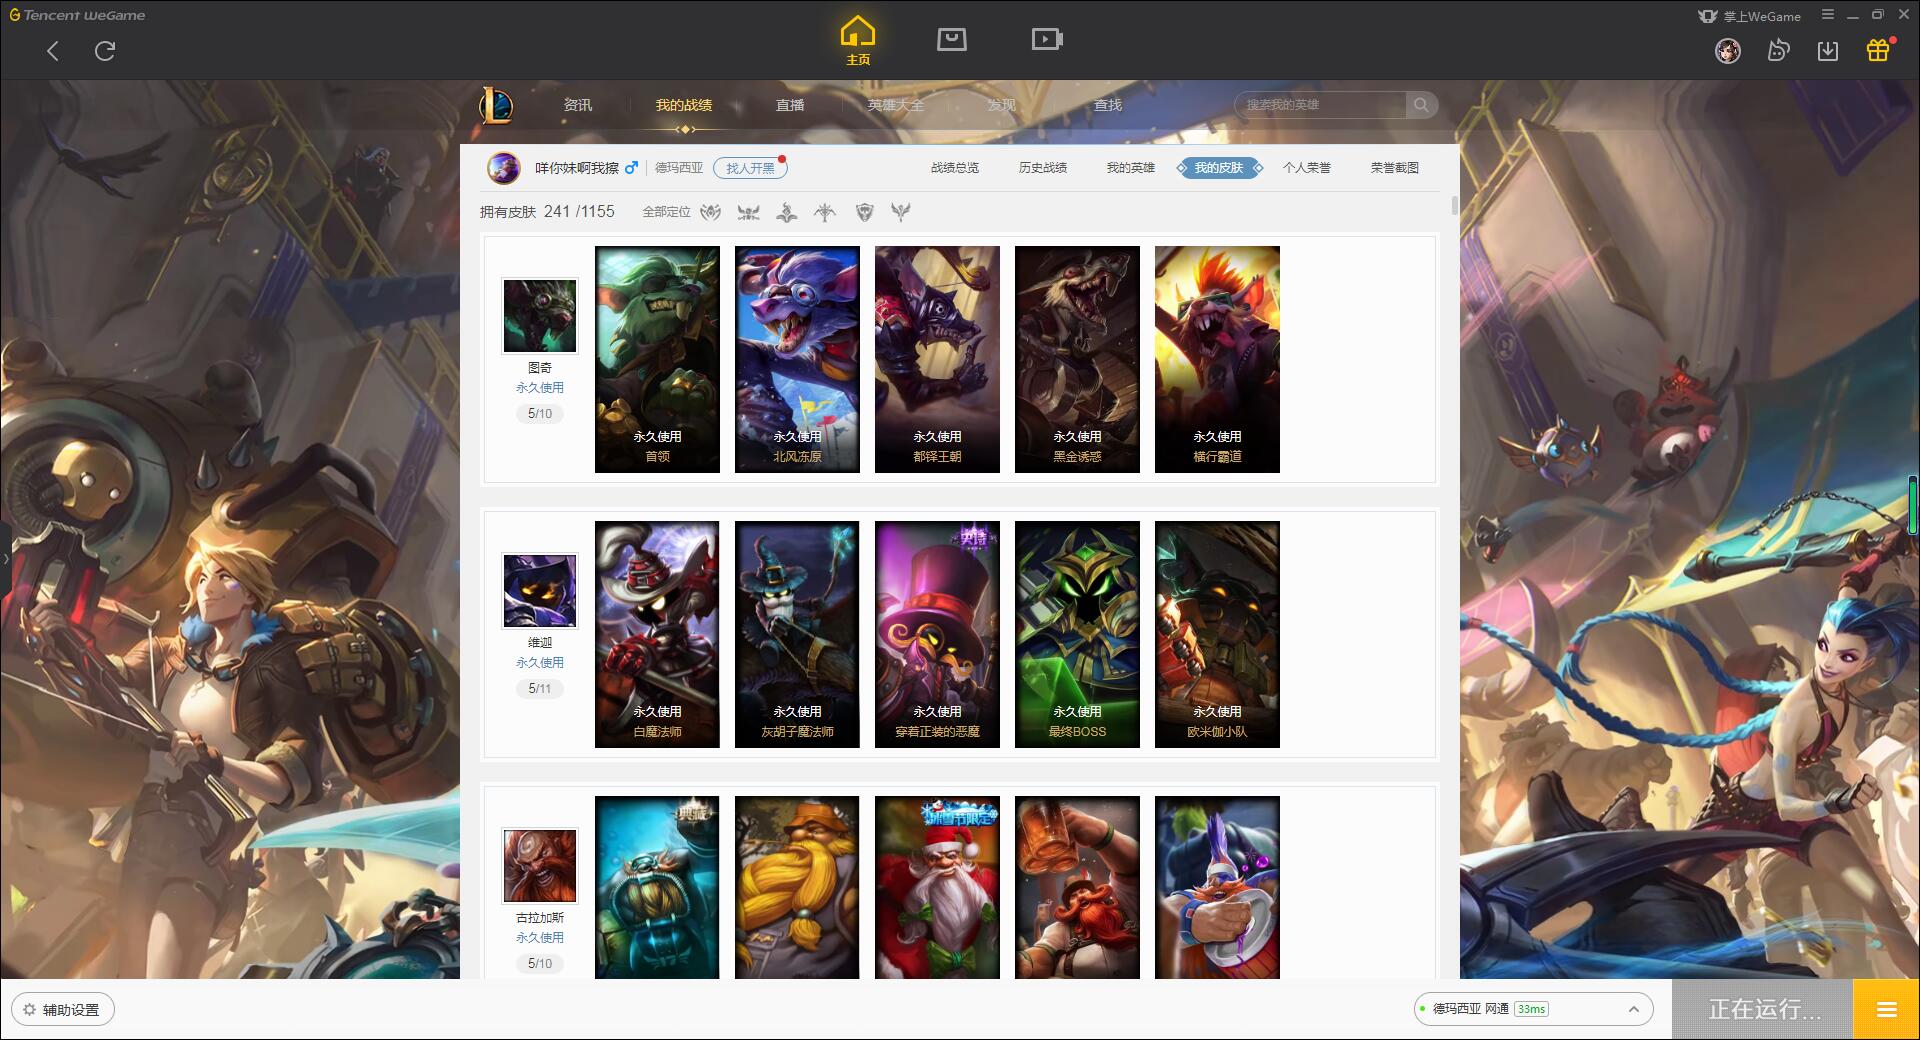
Task: Switch to 荣誉截图 sub-tab
Action: click(1395, 168)
